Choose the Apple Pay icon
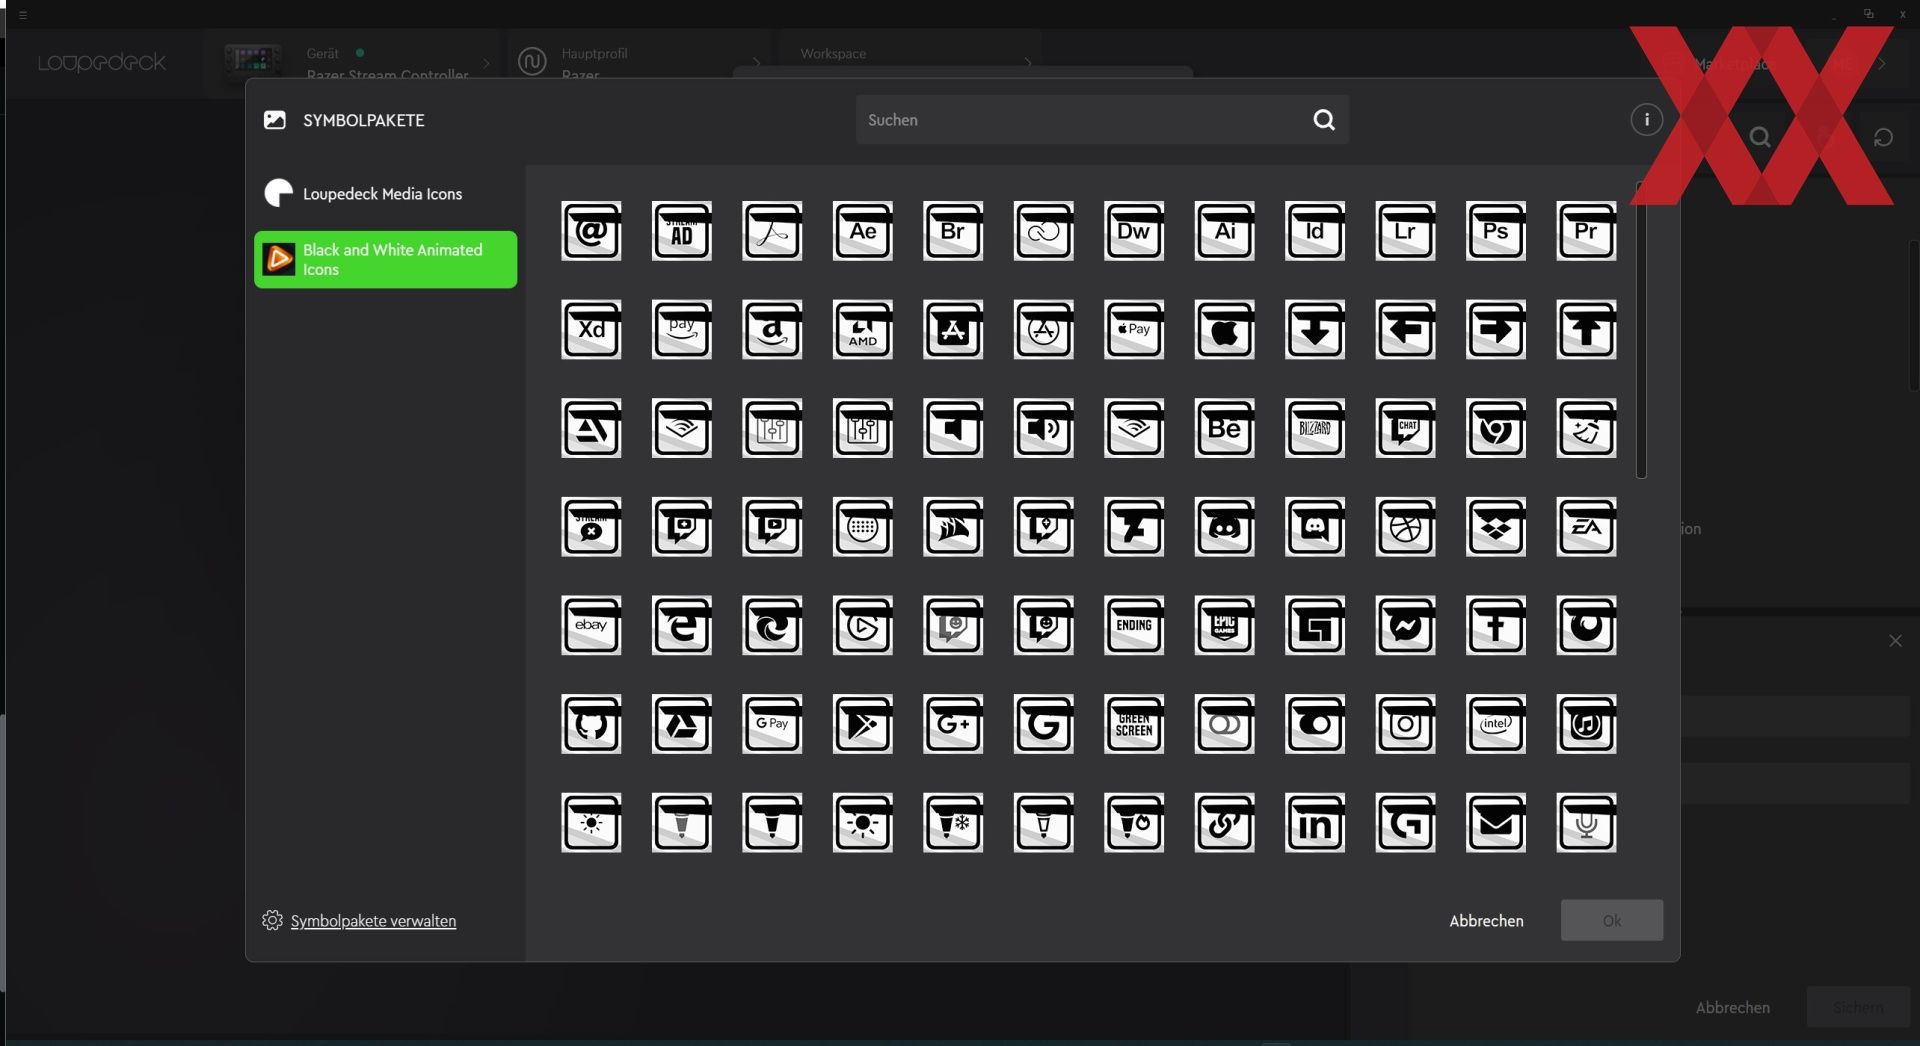The height and width of the screenshot is (1046, 1920). [x=1134, y=330]
